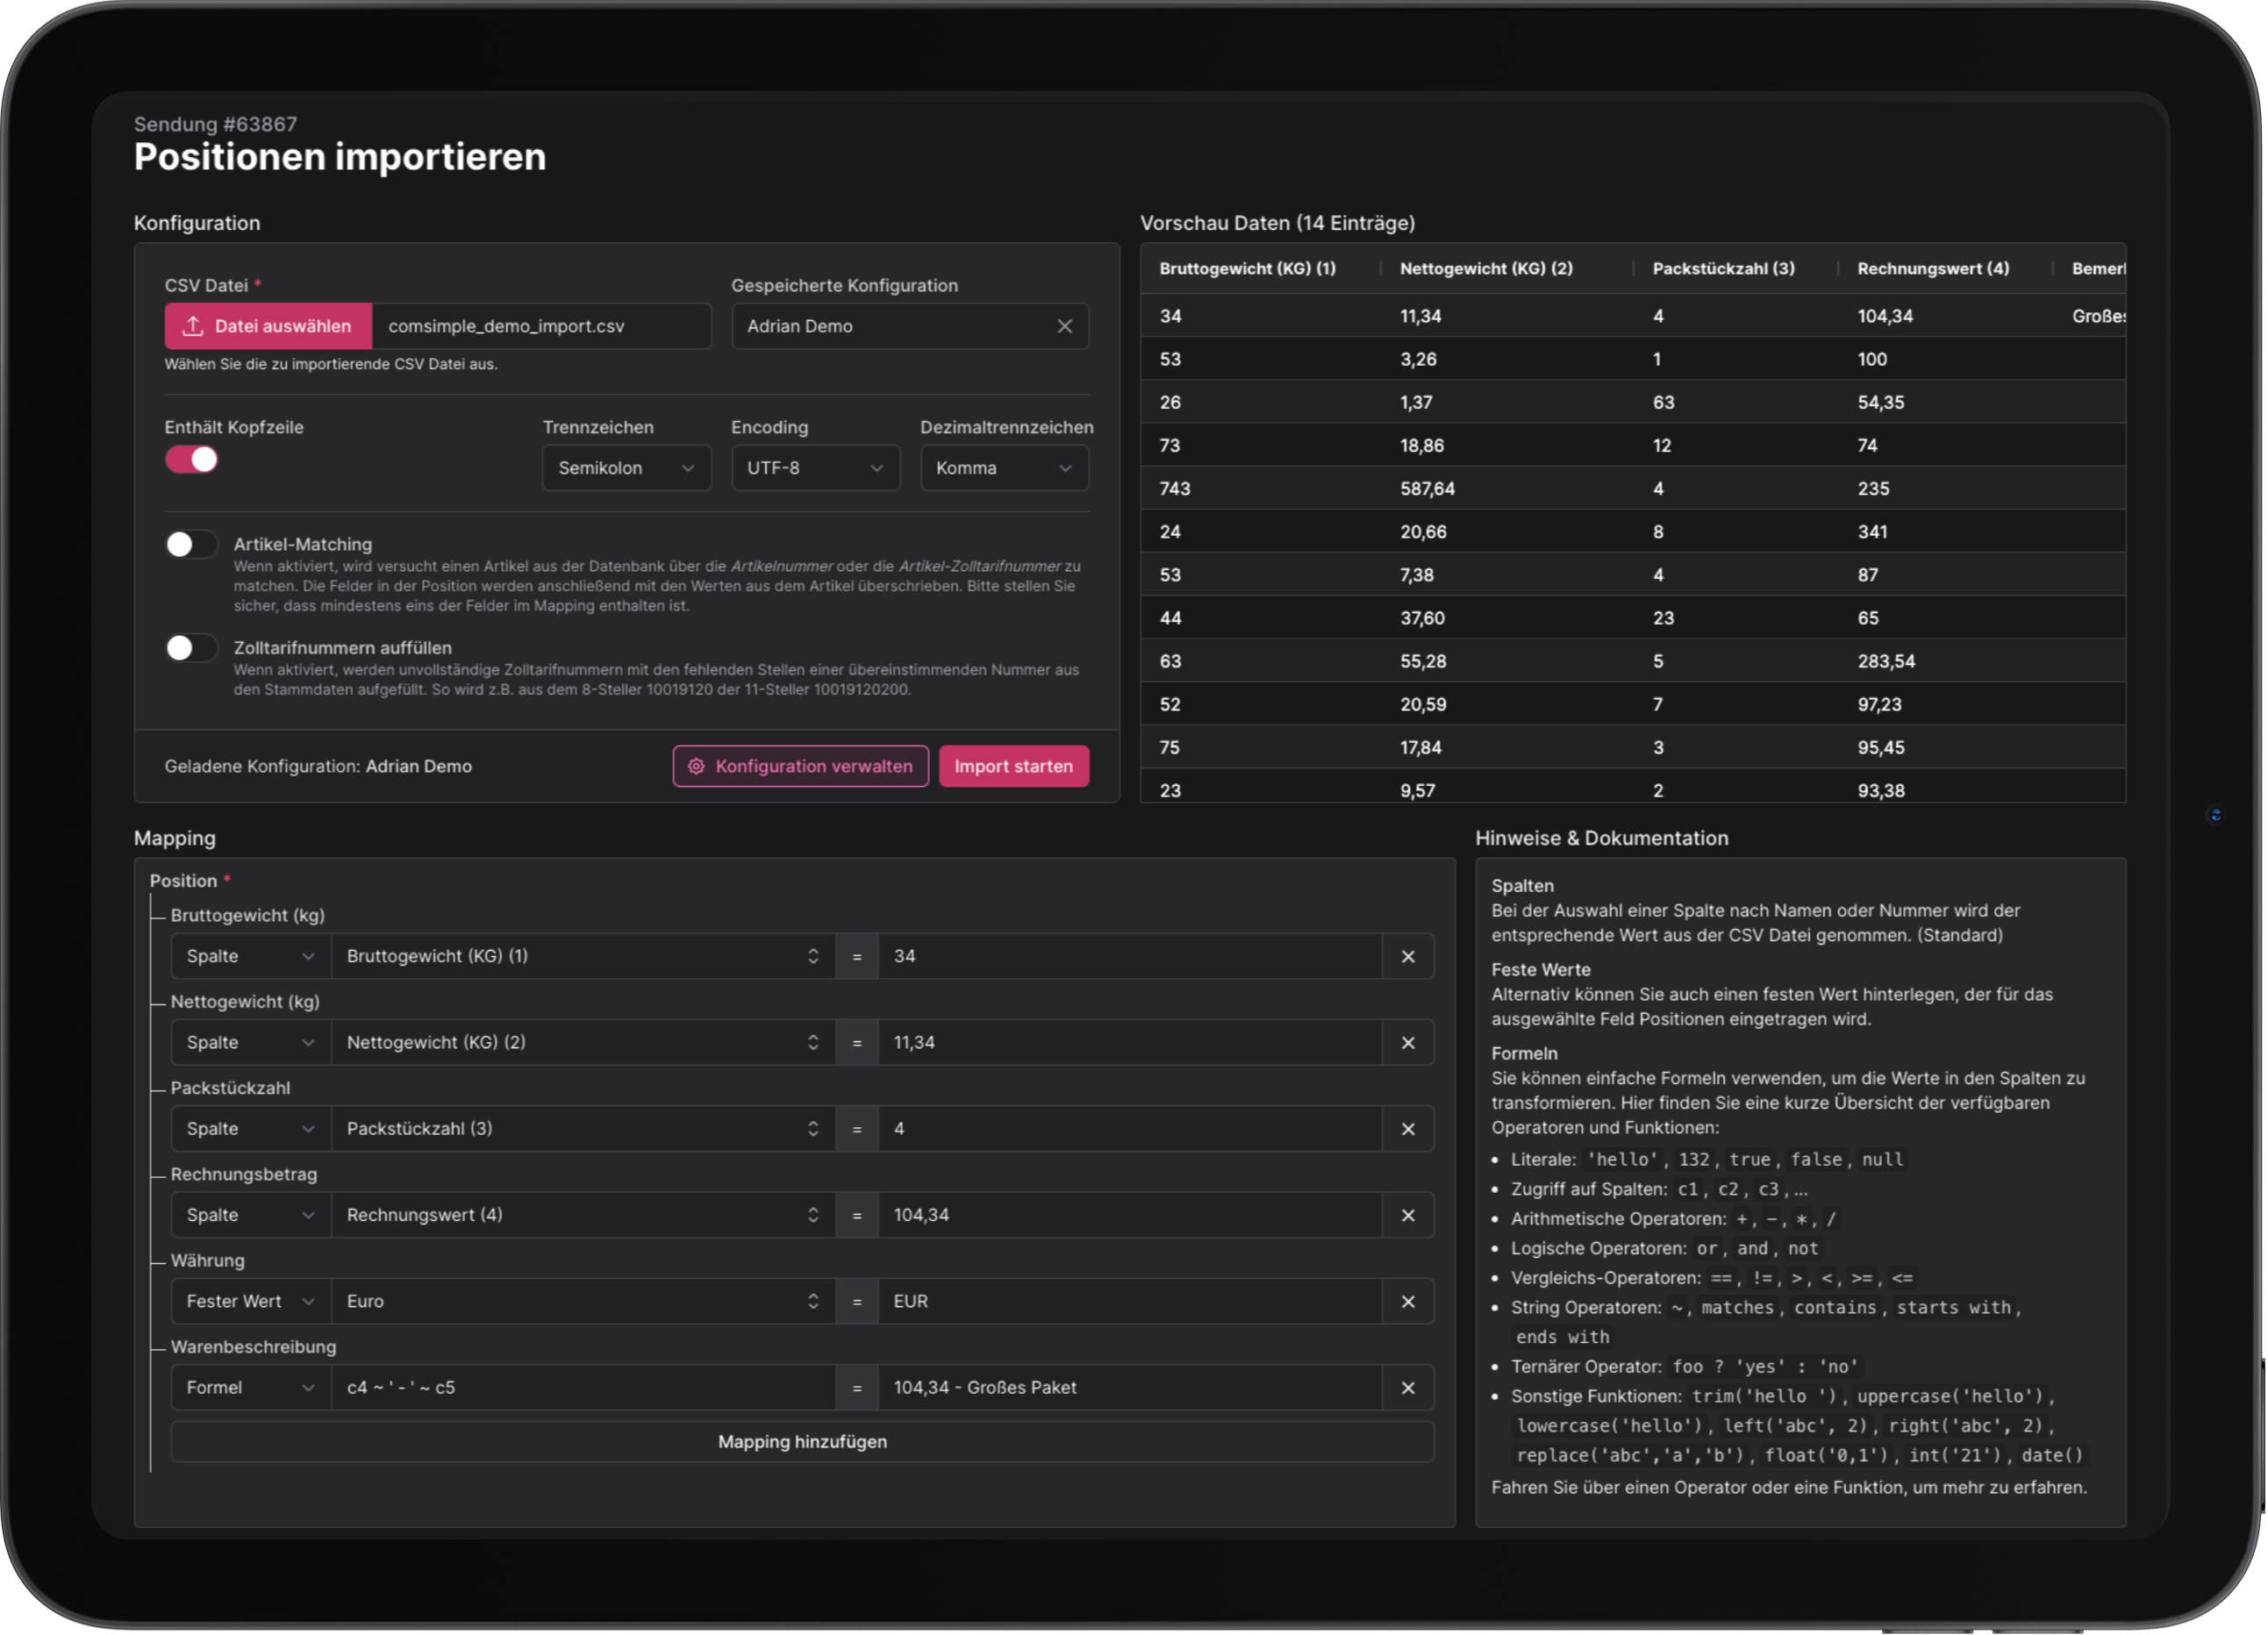Open the Bruttogewicht (KG) (1) column selector

(x=584, y=957)
